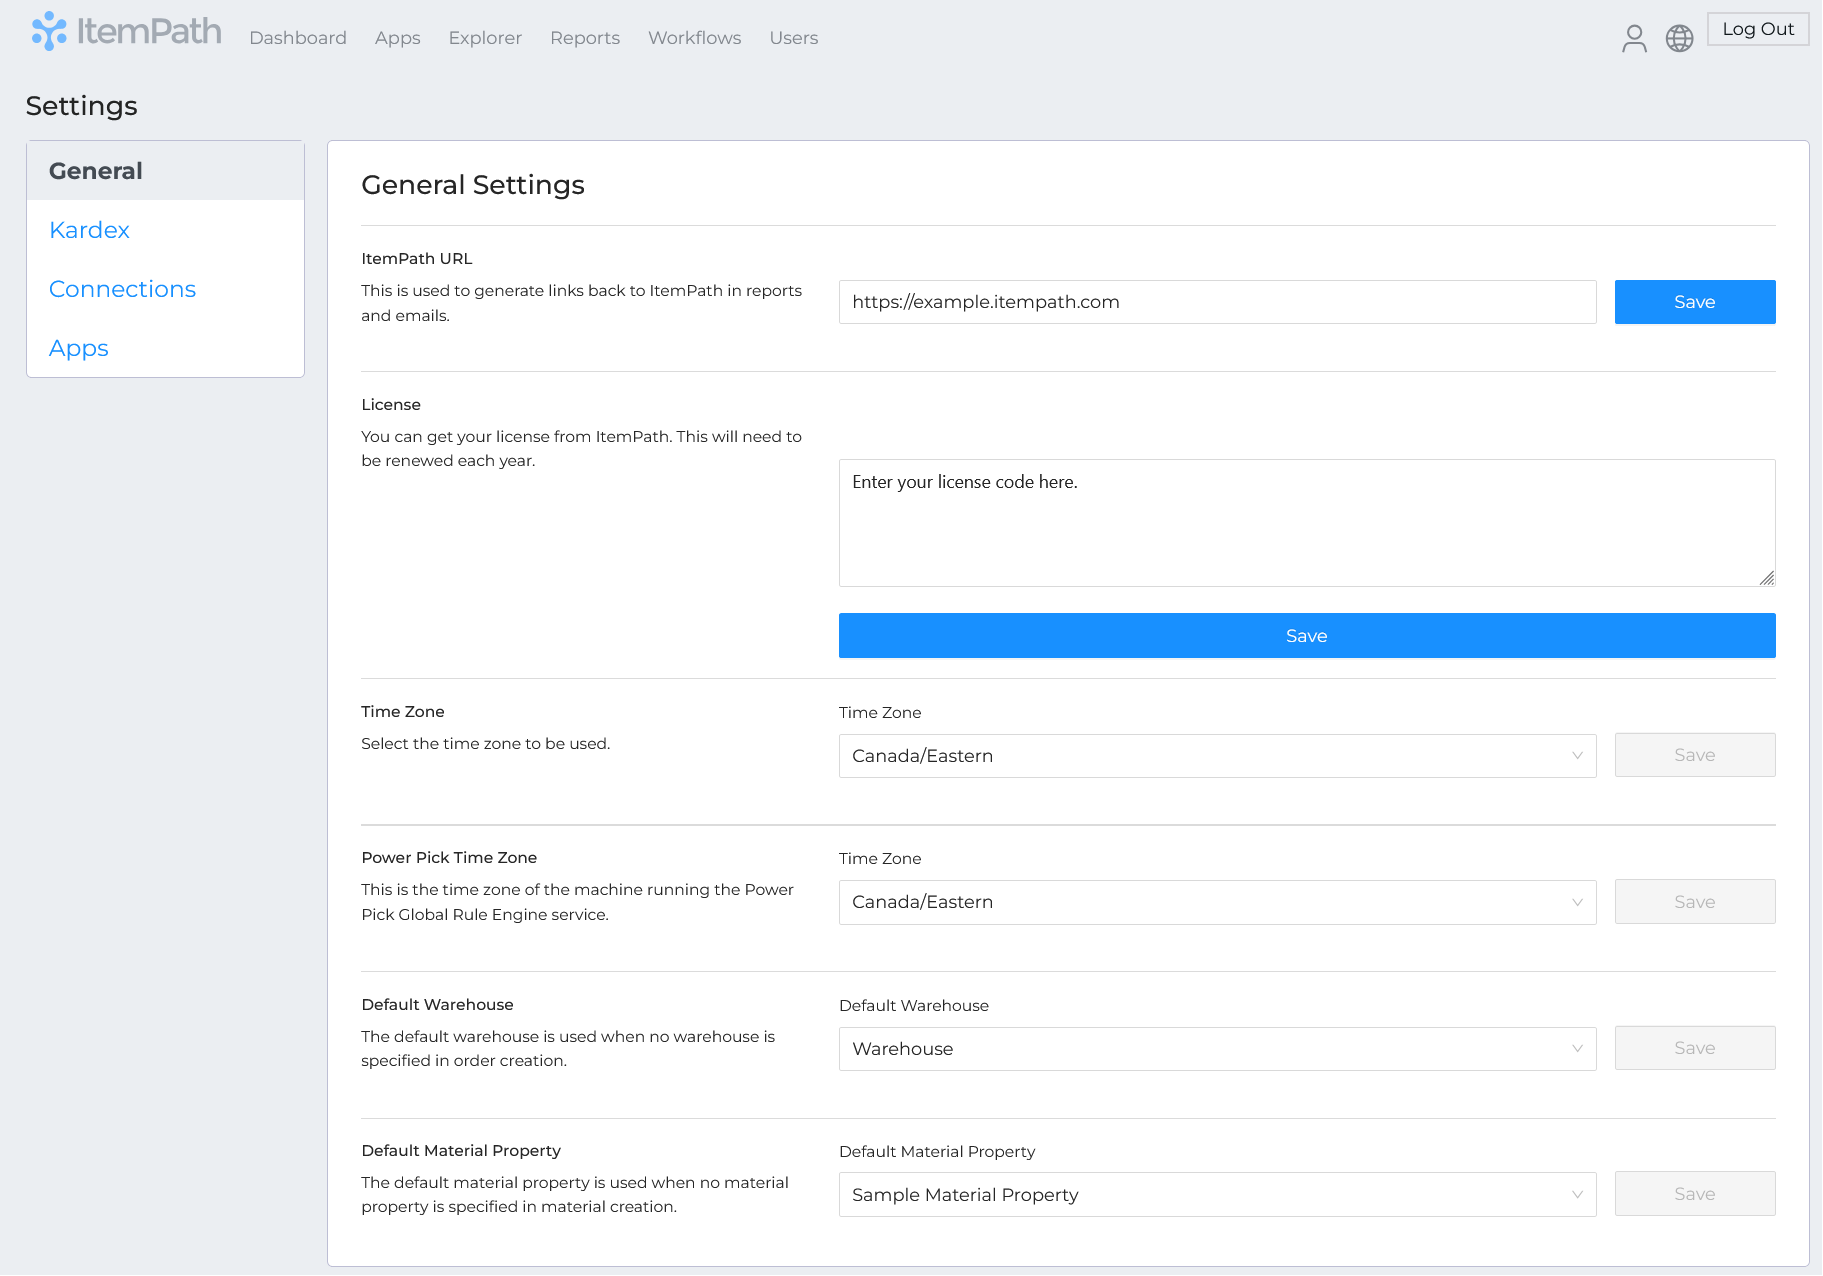The width and height of the screenshot is (1823, 1276).
Task: Click the 'Power Pick Time Zone' section label
Action: 449,858
